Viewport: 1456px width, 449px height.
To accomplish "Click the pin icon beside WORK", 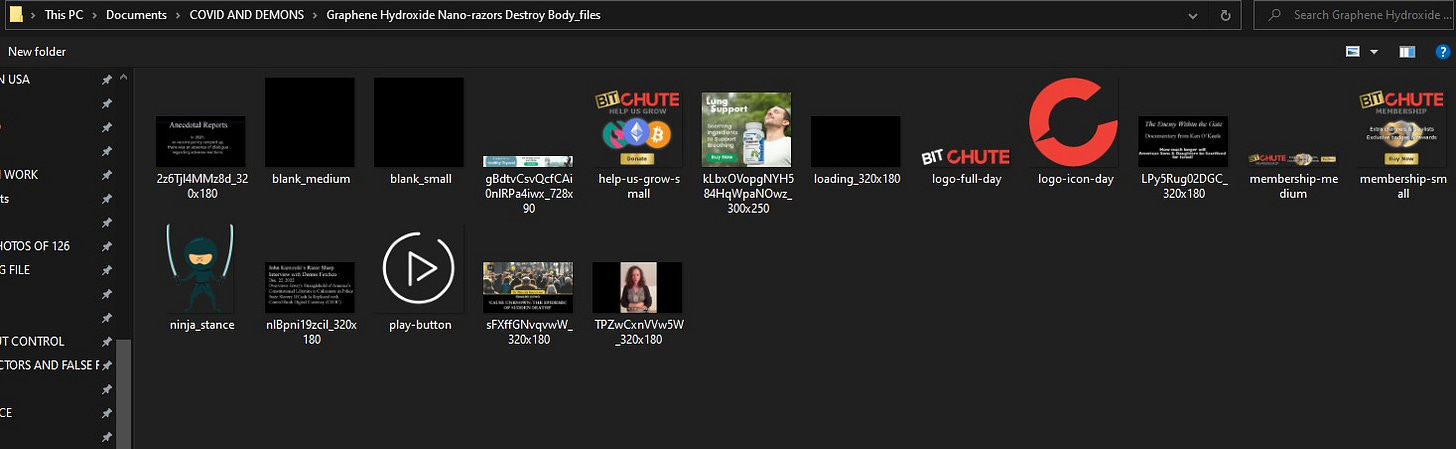I will (x=106, y=175).
